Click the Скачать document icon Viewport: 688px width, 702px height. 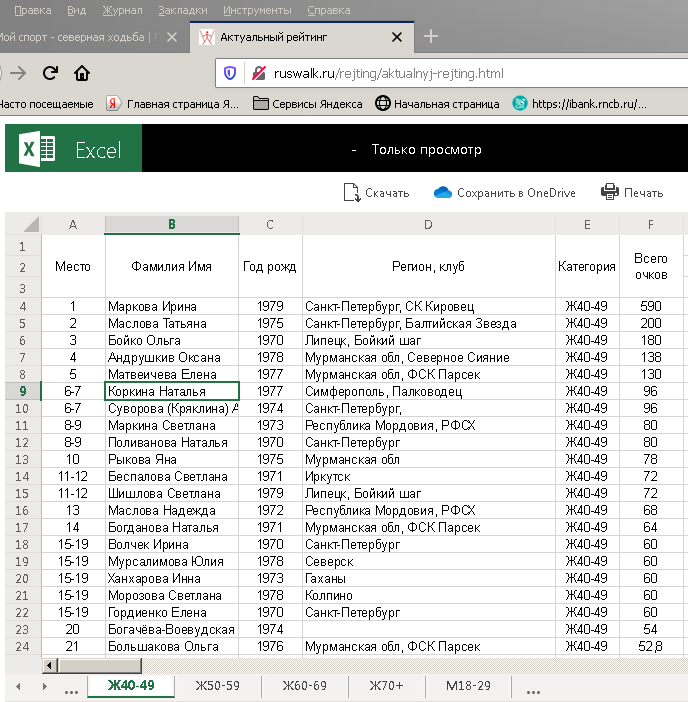pyautogui.click(x=351, y=193)
